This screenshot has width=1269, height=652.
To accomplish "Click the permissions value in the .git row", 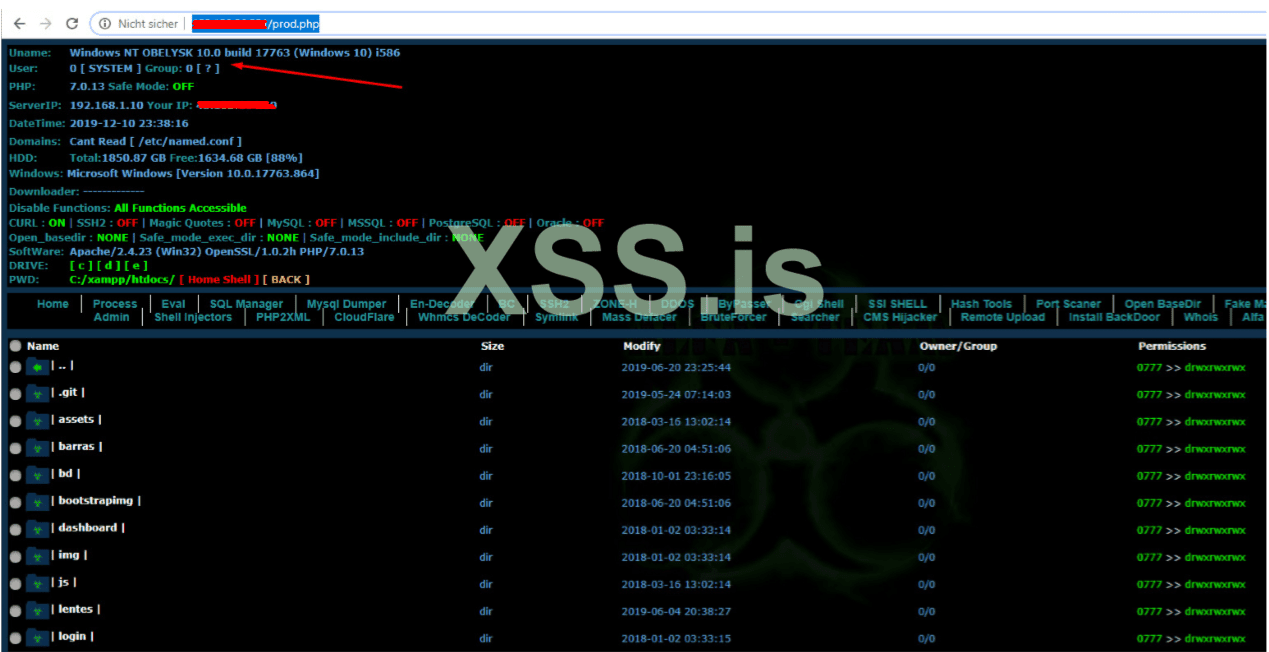I will click(1191, 395).
